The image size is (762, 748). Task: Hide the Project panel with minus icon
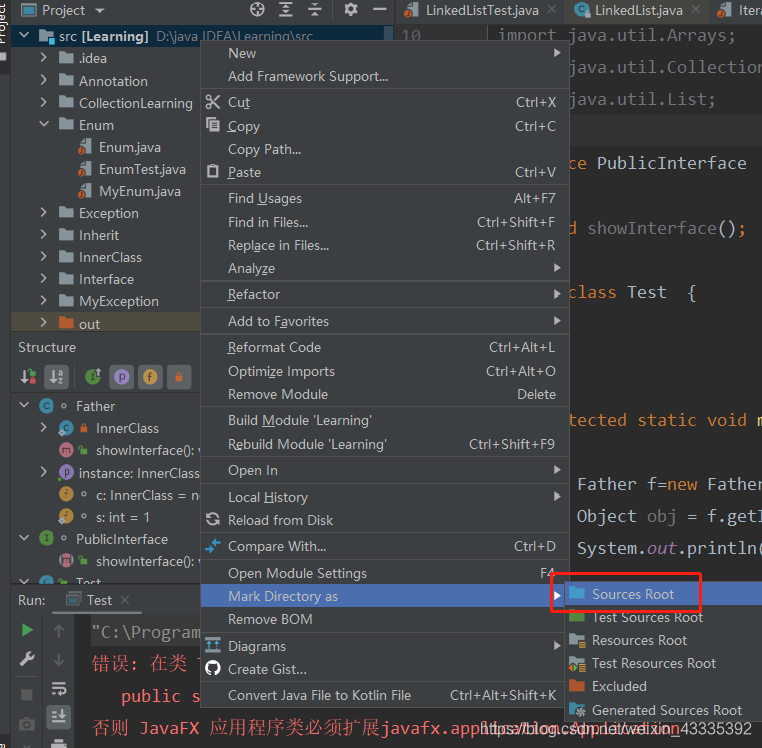380,10
